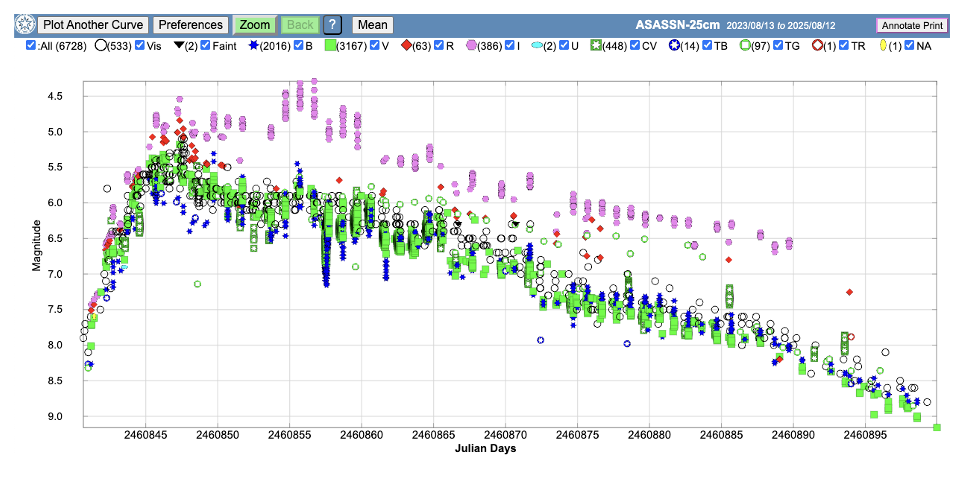The image size is (958, 486).
Task: Toggle the CV band checkbox
Action: [x=635, y=46]
